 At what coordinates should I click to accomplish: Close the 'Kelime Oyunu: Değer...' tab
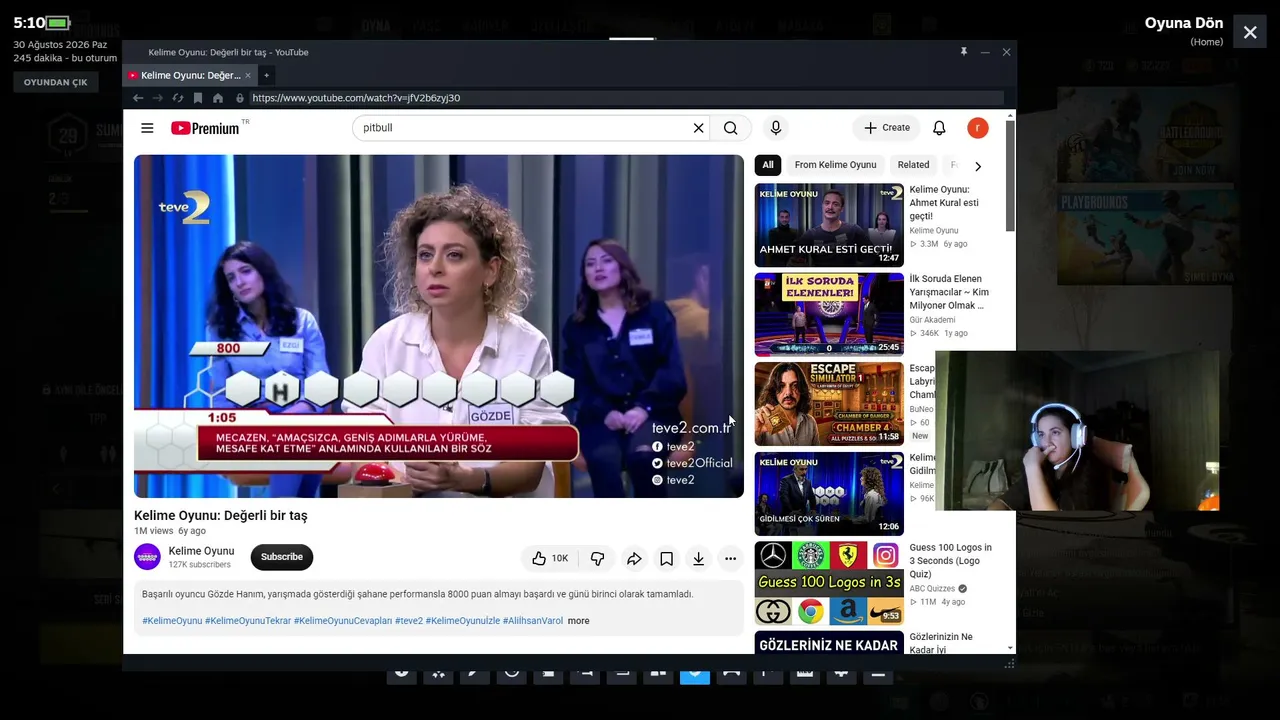point(249,75)
